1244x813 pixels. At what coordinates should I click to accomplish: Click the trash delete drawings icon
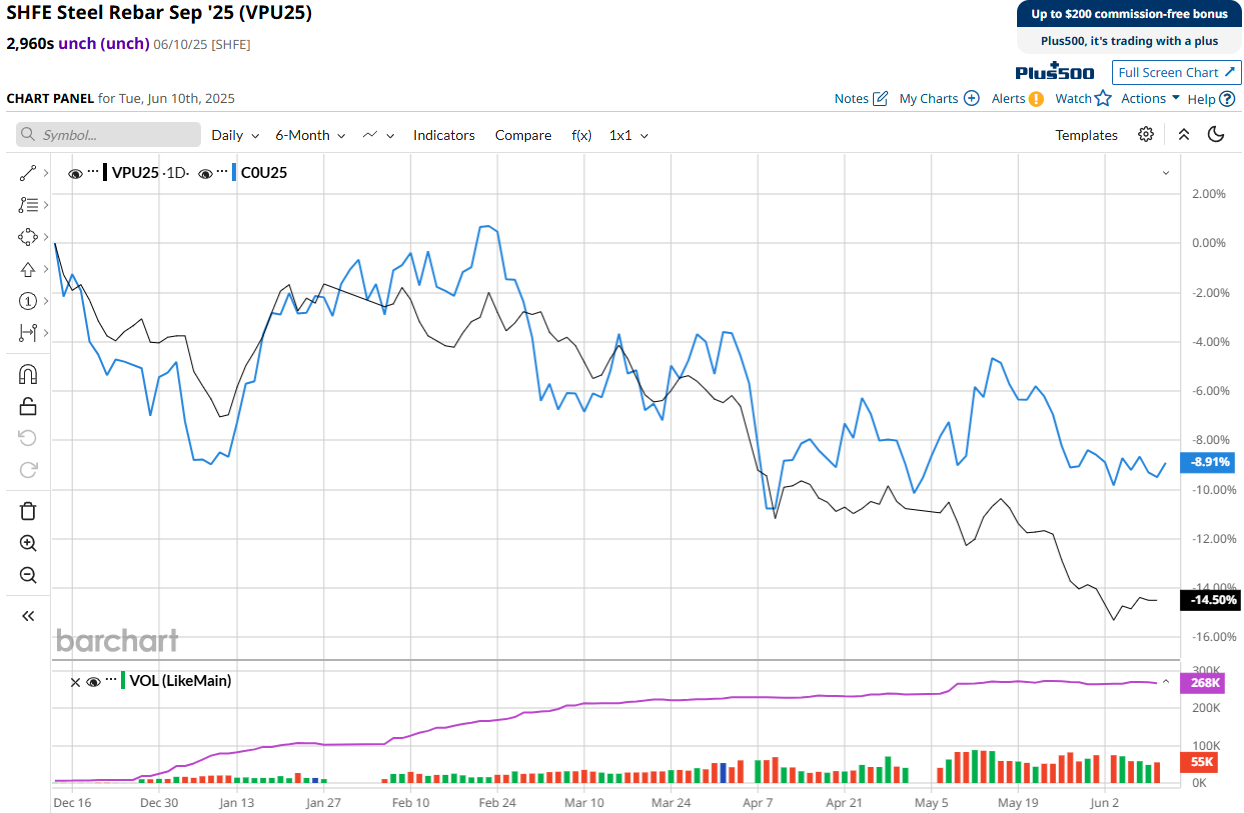pos(28,511)
